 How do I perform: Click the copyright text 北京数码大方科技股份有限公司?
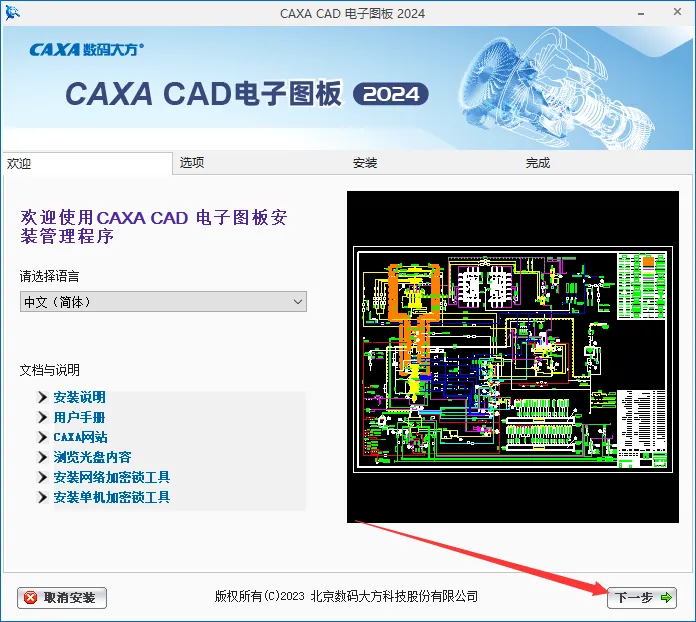[394, 596]
